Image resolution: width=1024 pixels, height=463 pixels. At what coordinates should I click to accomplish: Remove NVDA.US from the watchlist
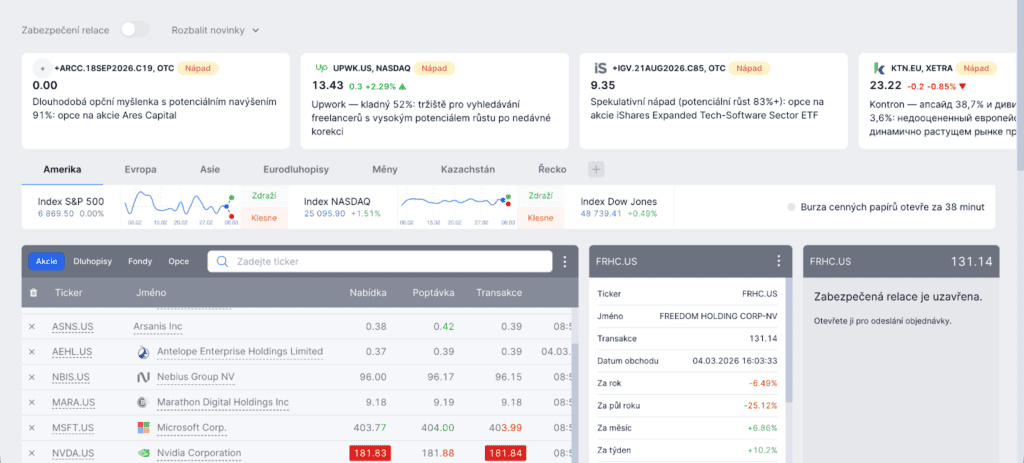(x=32, y=453)
